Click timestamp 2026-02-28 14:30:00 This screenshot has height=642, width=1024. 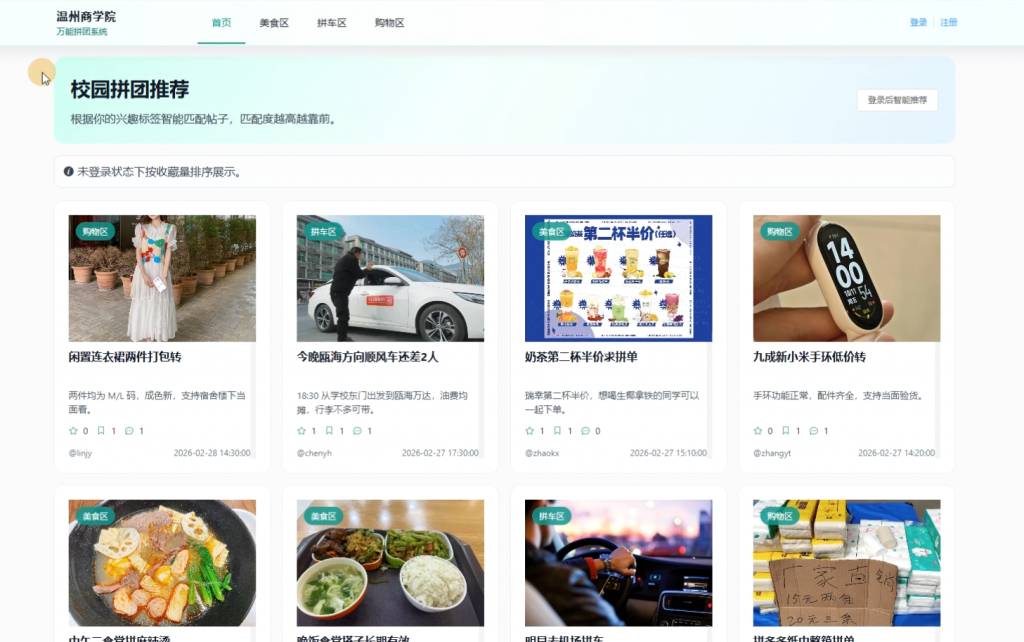212,453
